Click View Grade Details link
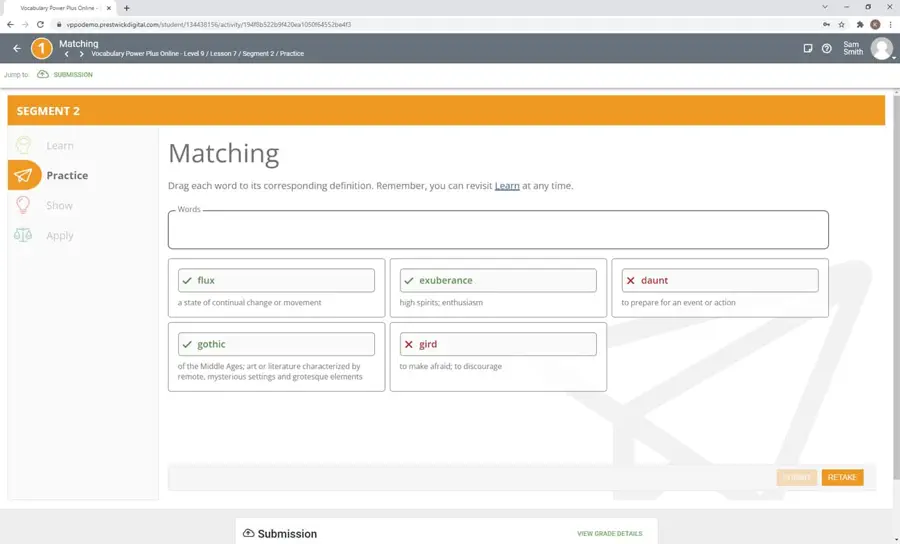 [609, 534]
